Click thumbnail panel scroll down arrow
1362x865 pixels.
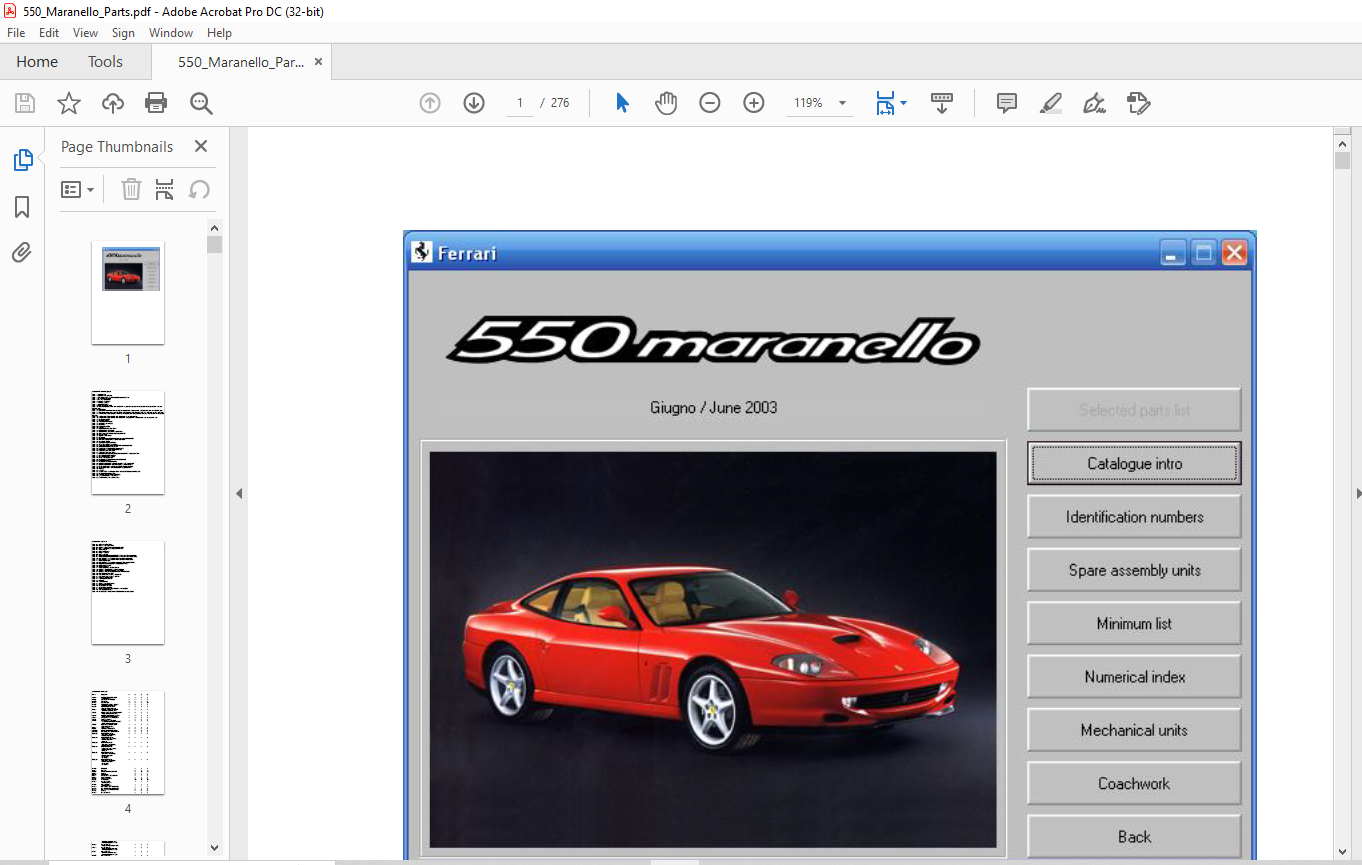point(214,848)
